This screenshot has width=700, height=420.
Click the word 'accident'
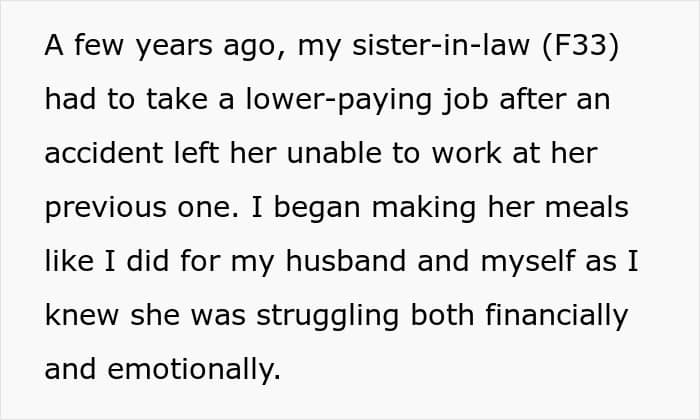click(104, 153)
